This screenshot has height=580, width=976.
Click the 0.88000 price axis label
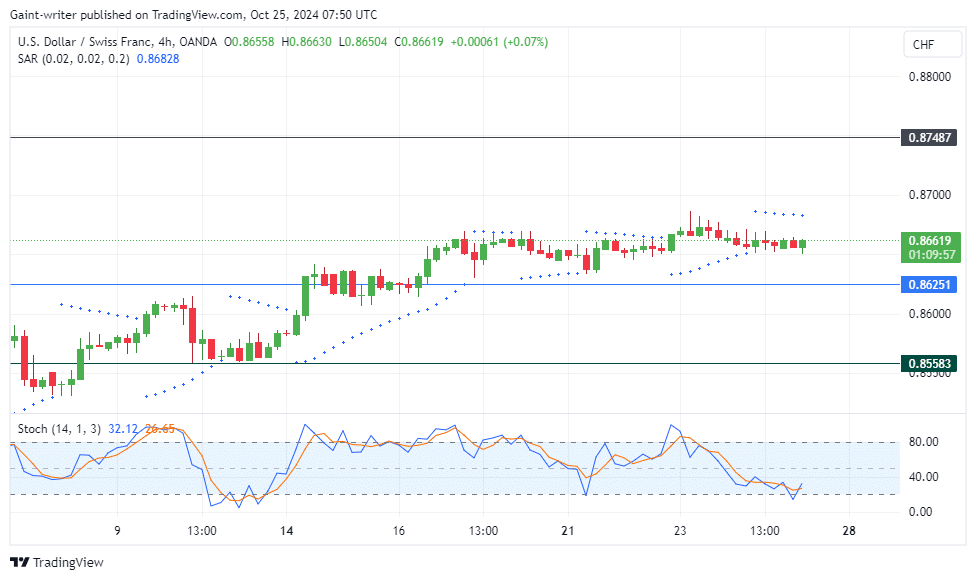click(929, 77)
